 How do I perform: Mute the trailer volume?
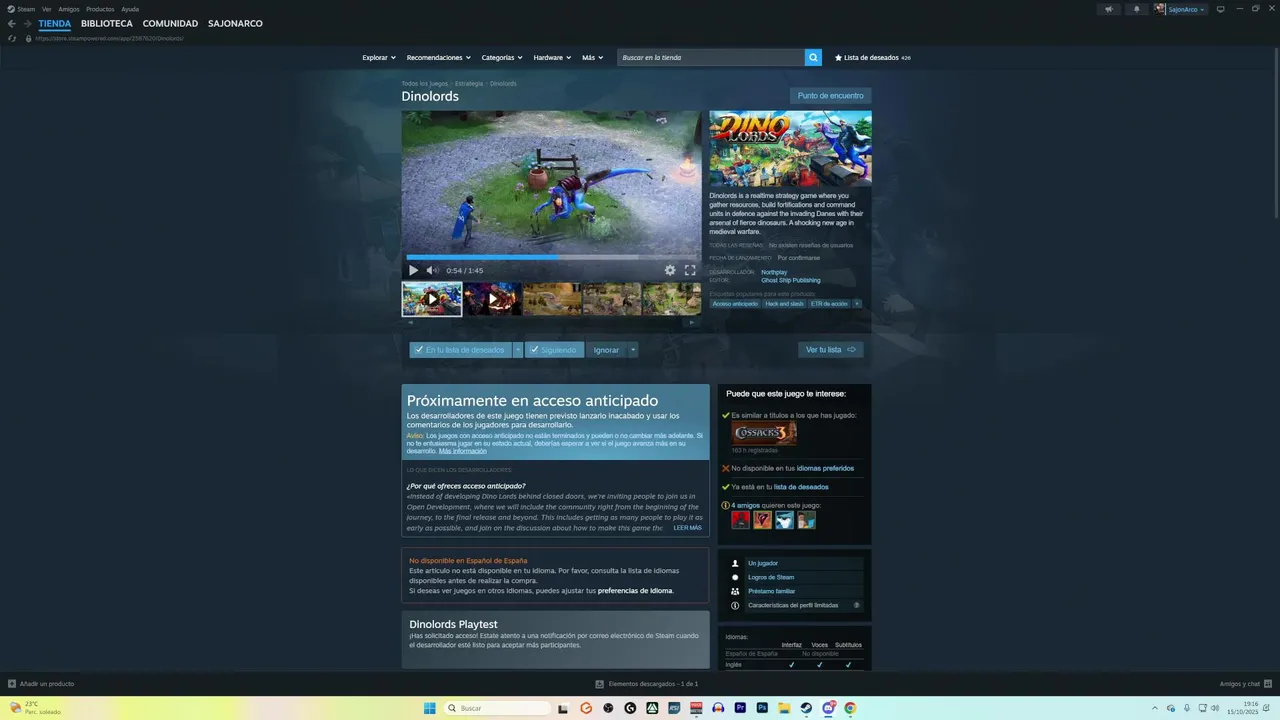click(x=432, y=270)
